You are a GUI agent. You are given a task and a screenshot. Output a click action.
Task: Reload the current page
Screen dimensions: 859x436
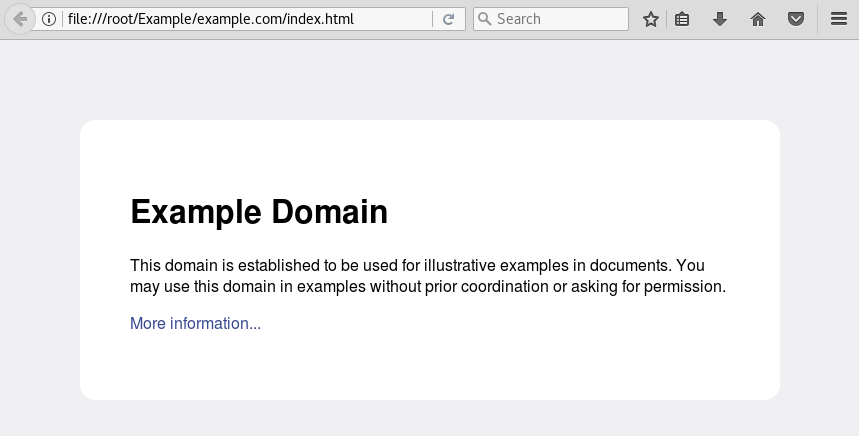(x=448, y=19)
